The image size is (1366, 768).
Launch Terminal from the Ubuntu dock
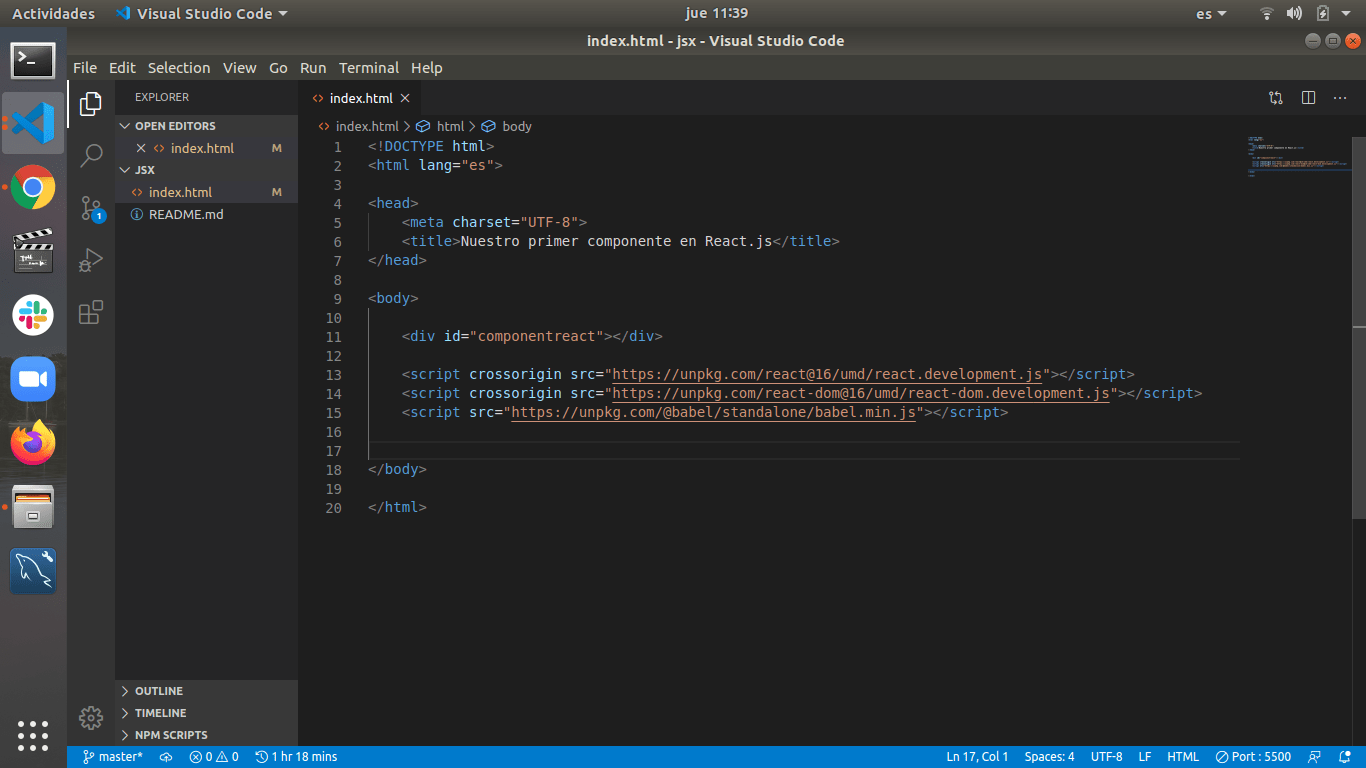[x=33, y=61]
